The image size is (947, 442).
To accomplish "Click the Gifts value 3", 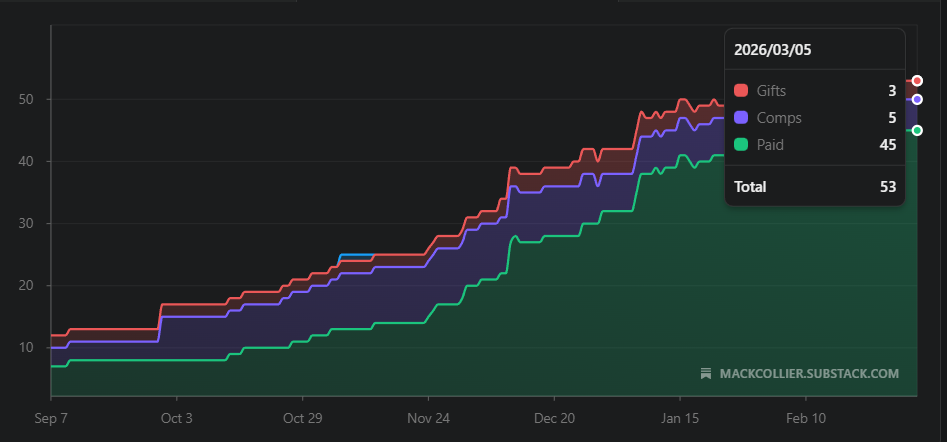I will pyautogui.click(x=892, y=91).
